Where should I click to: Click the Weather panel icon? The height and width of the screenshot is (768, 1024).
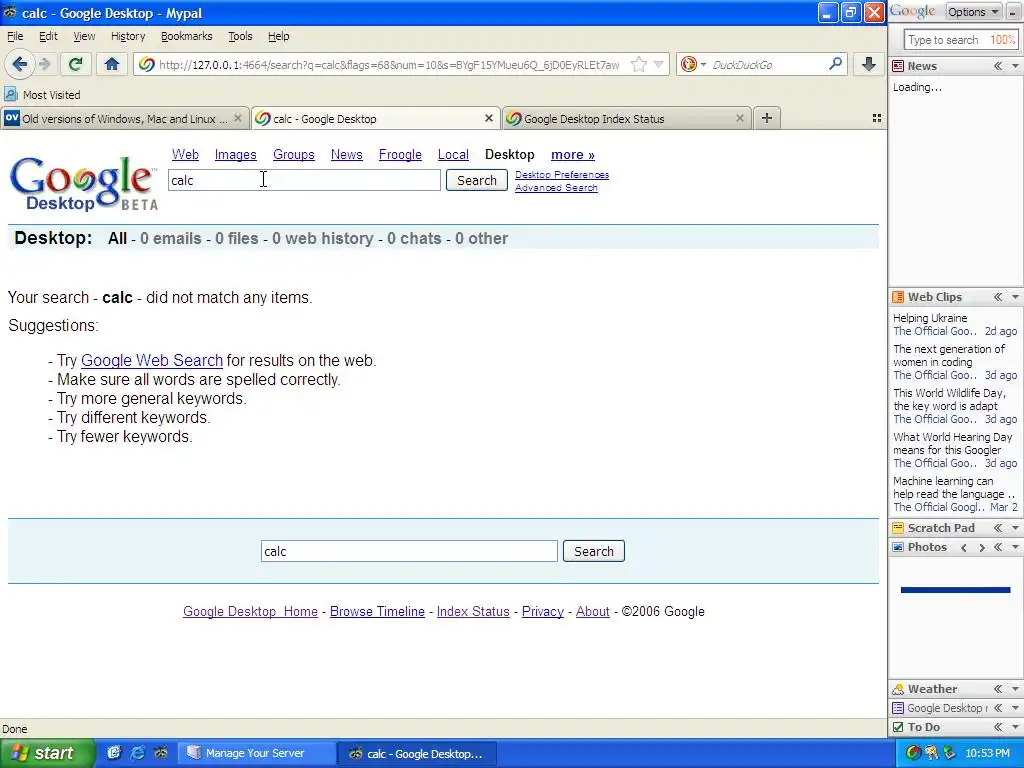coord(898,689)
